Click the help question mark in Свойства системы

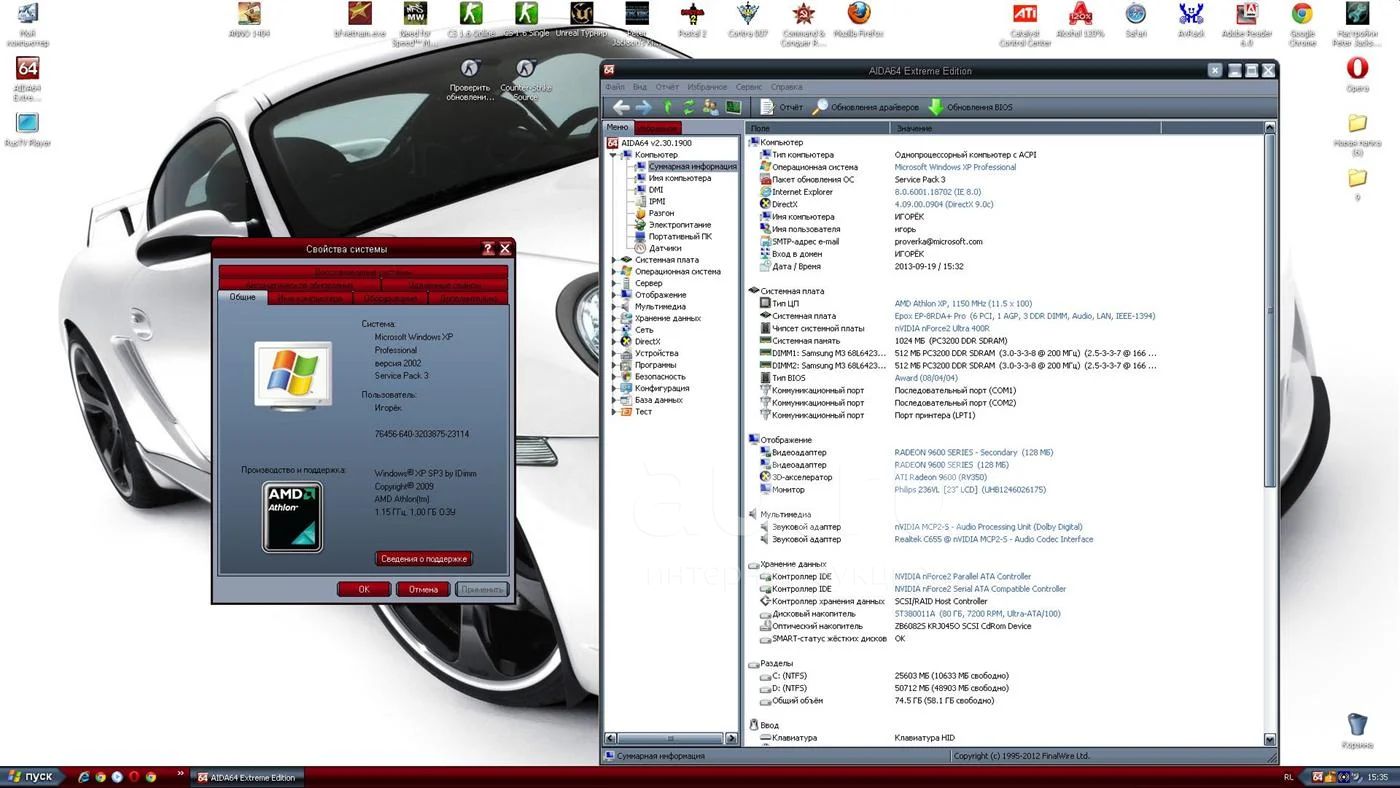pyautogui.click(x=488, y=249)
